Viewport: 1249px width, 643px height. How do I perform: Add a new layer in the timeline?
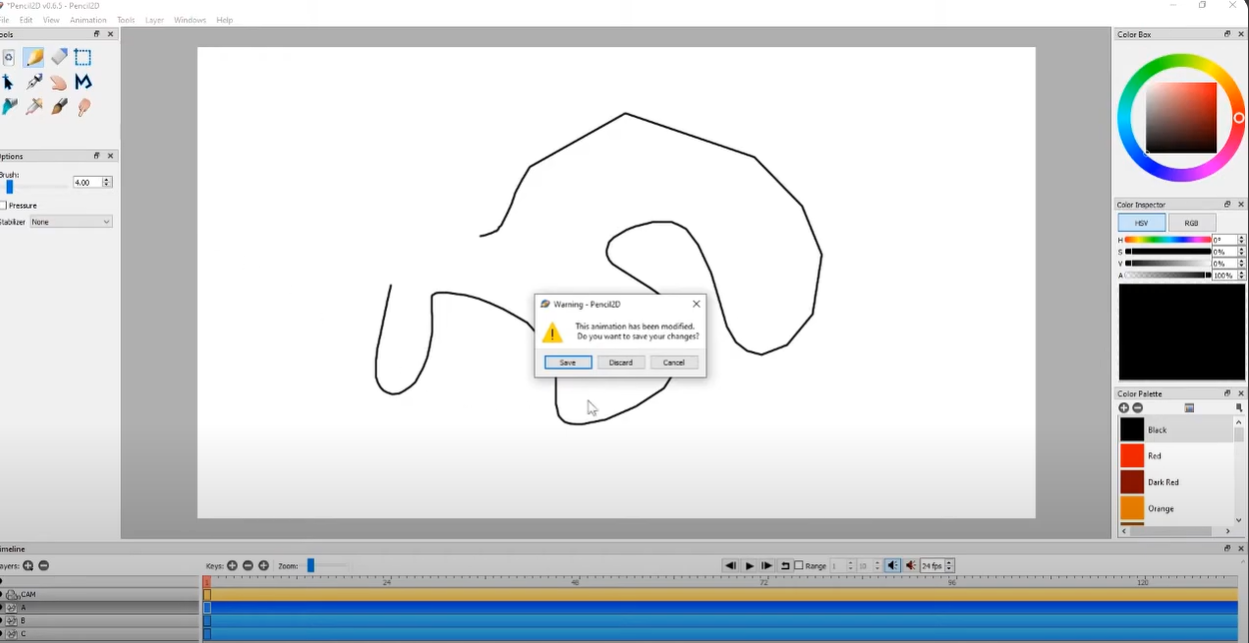[27, 565]
